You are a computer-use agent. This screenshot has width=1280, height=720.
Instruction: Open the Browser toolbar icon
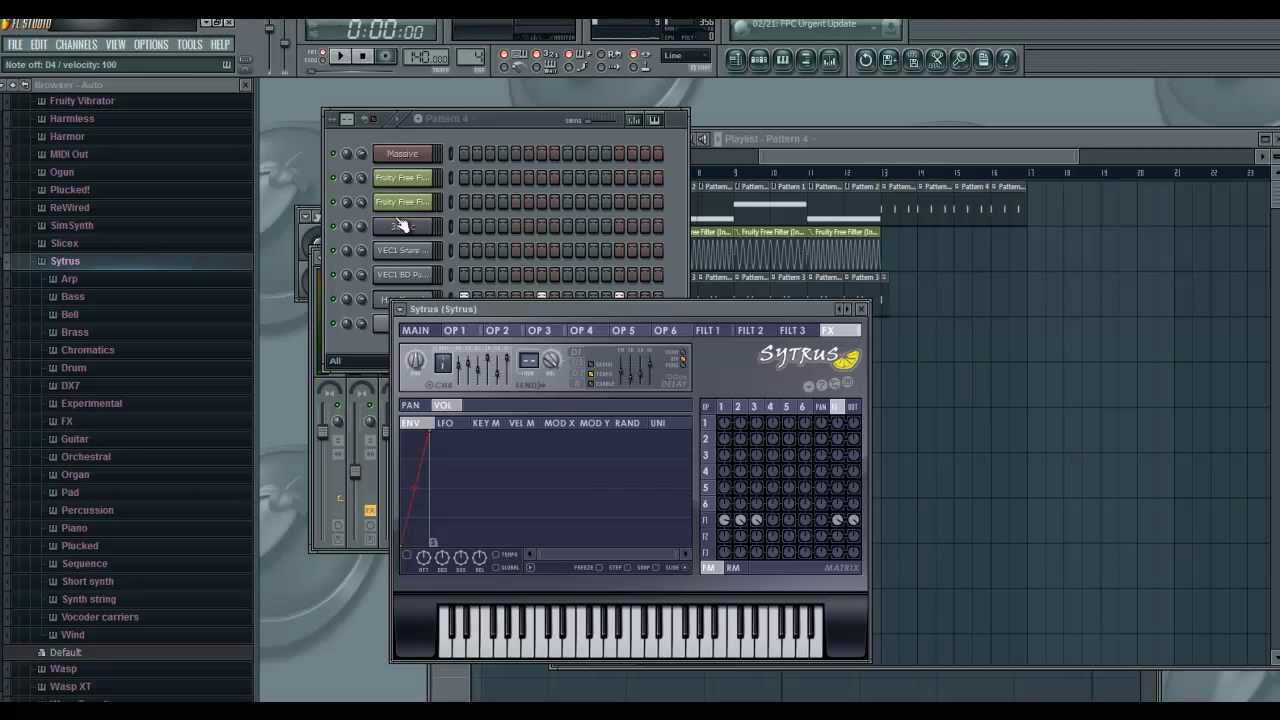[x=806, y=60]
